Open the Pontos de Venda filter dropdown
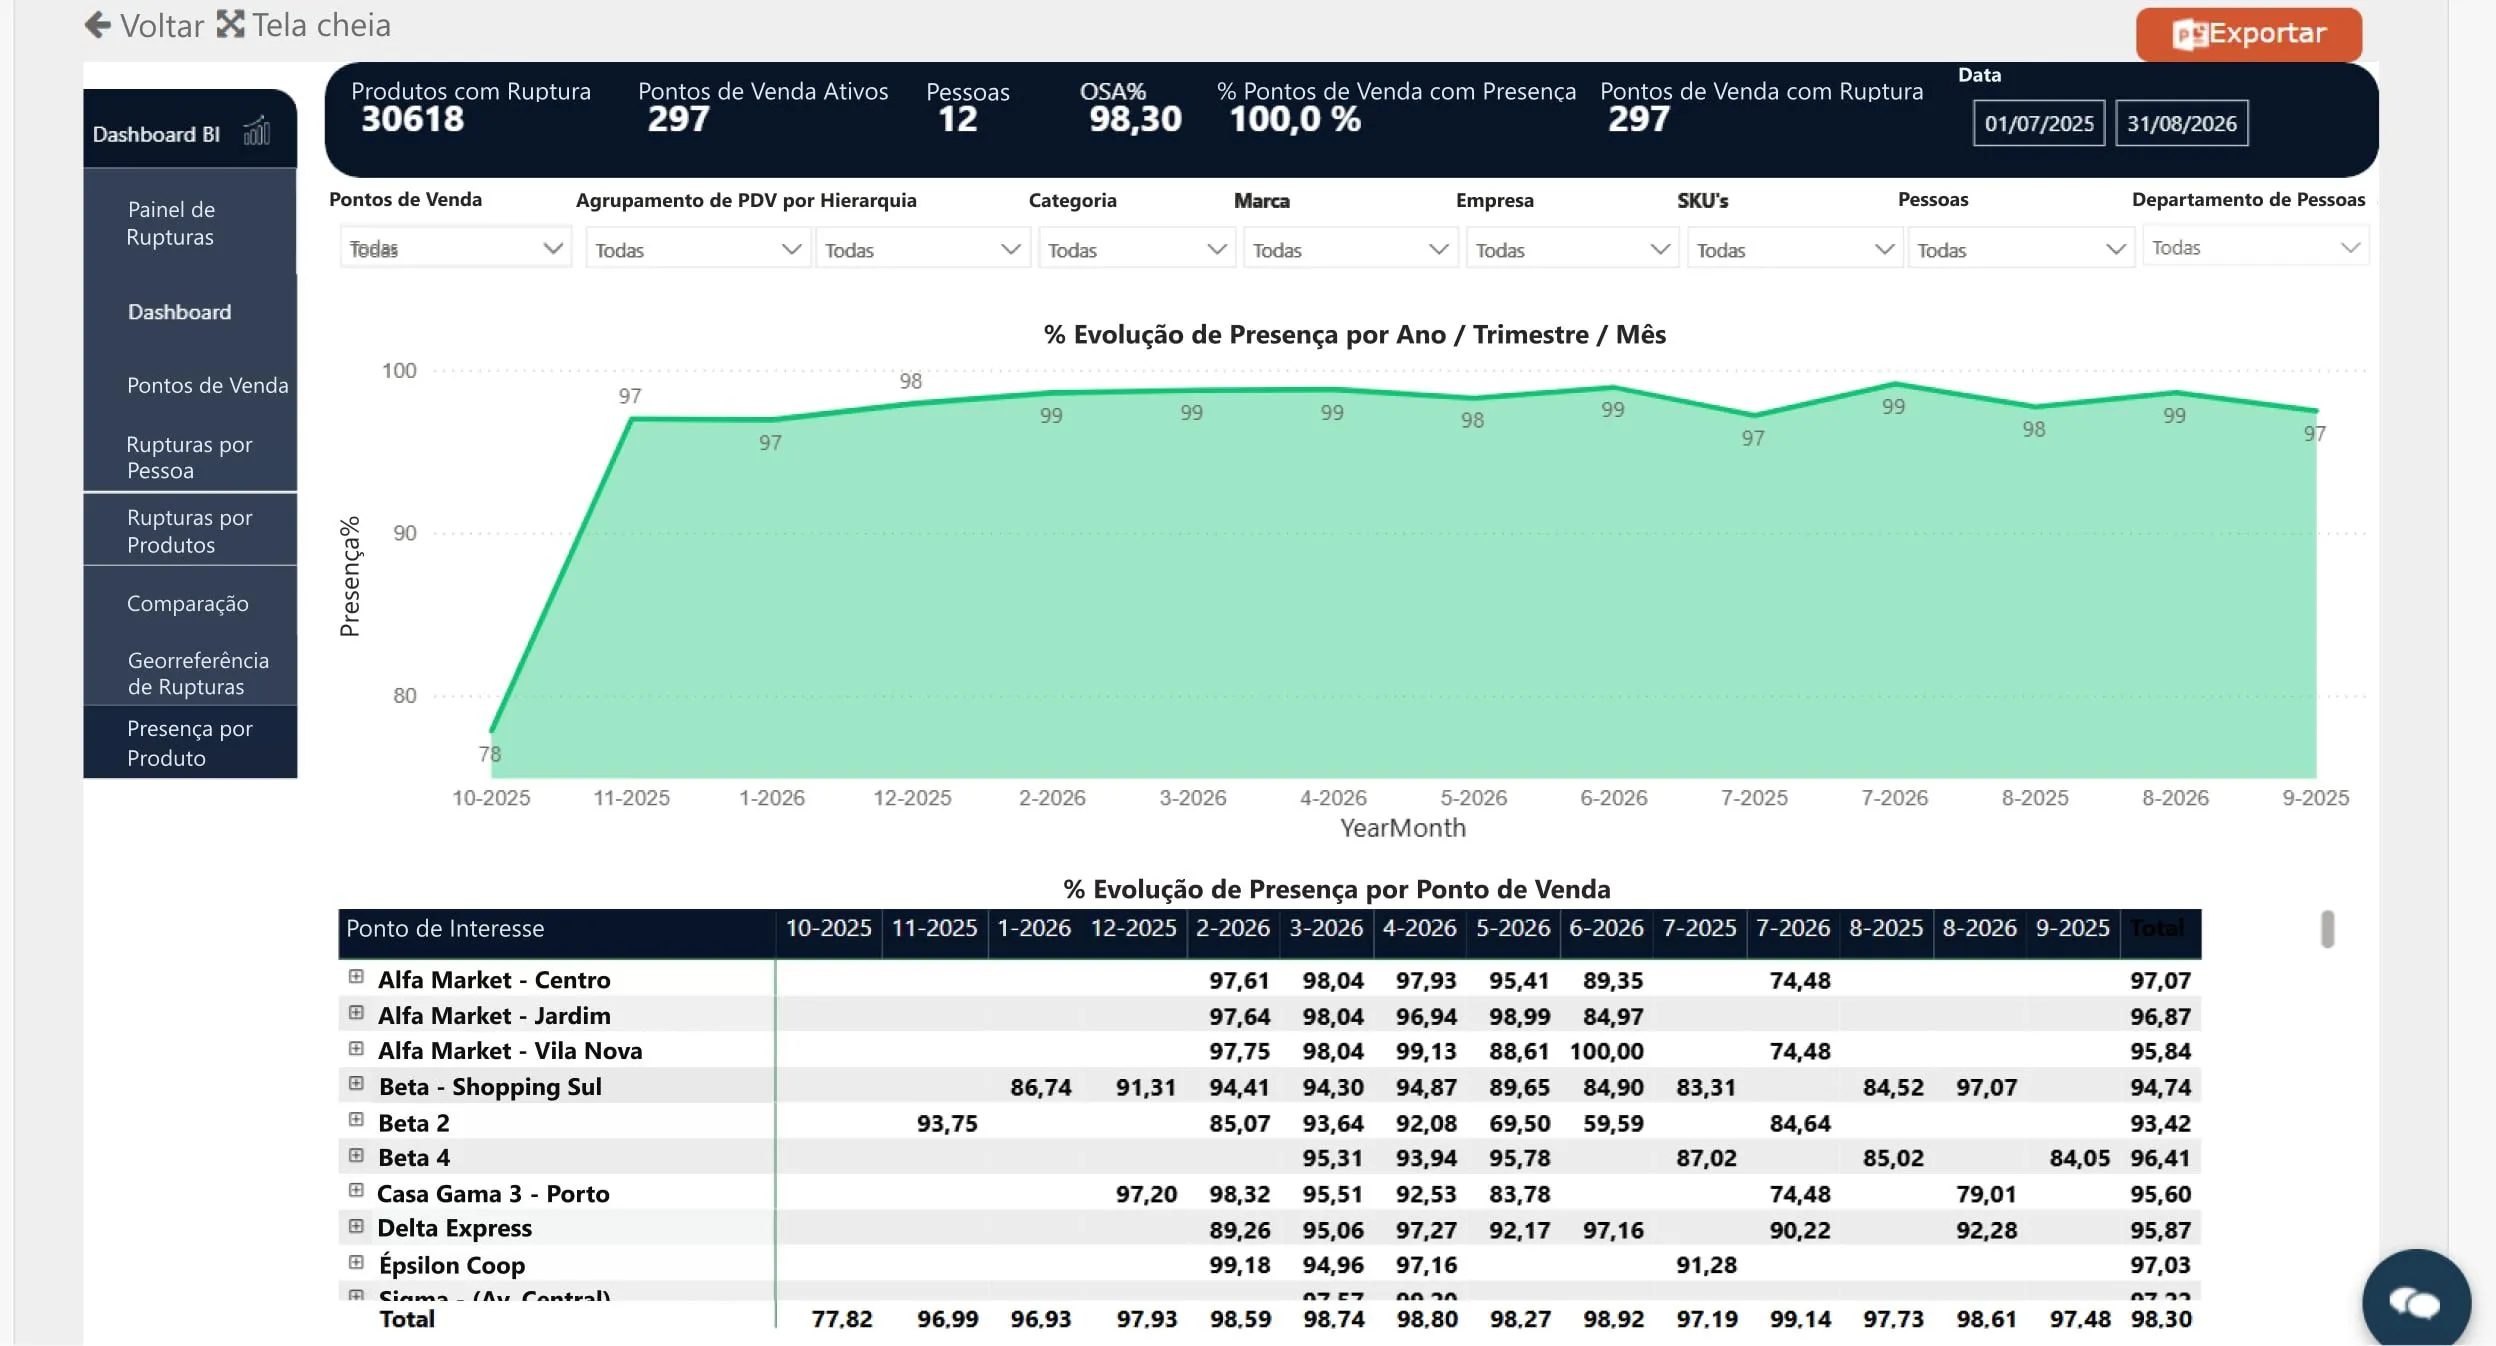 tap(455, 248)
